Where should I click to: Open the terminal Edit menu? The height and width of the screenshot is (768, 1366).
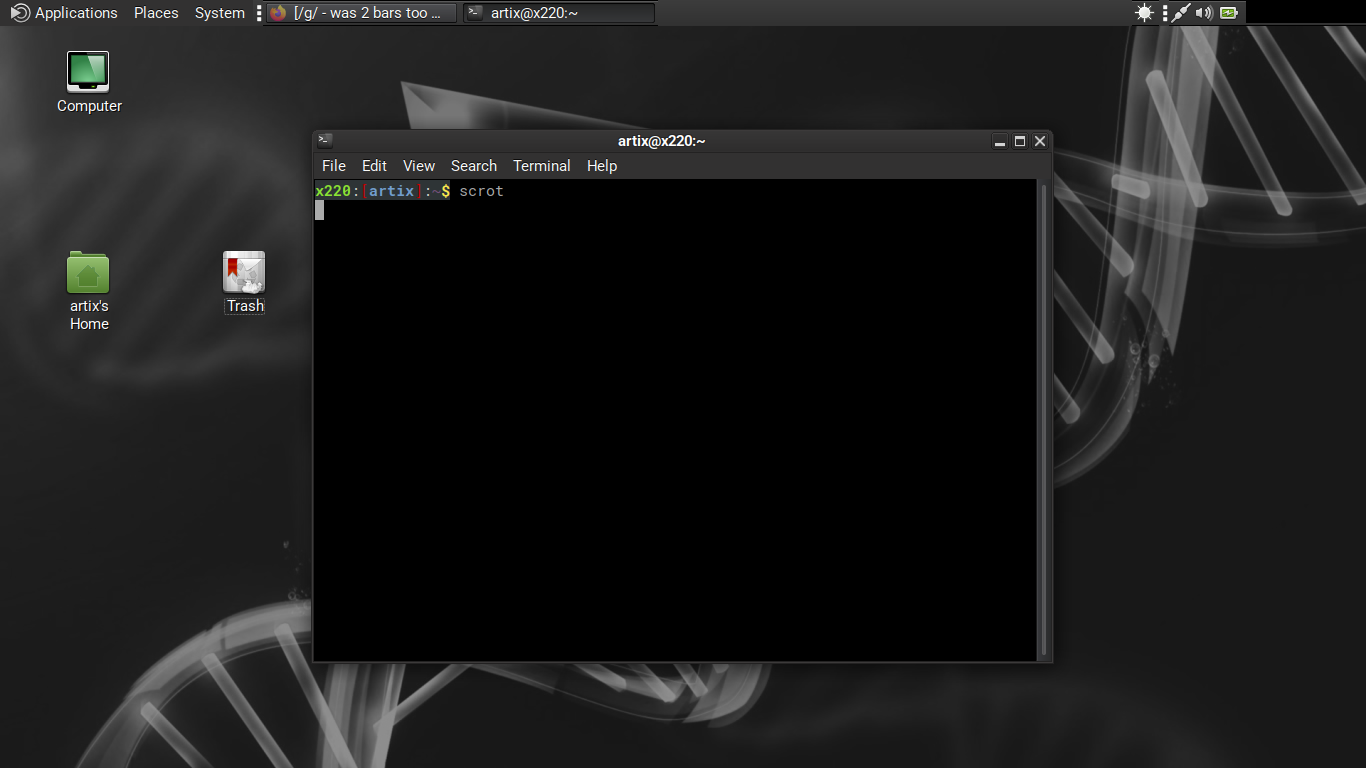click(x=374, y=166)
